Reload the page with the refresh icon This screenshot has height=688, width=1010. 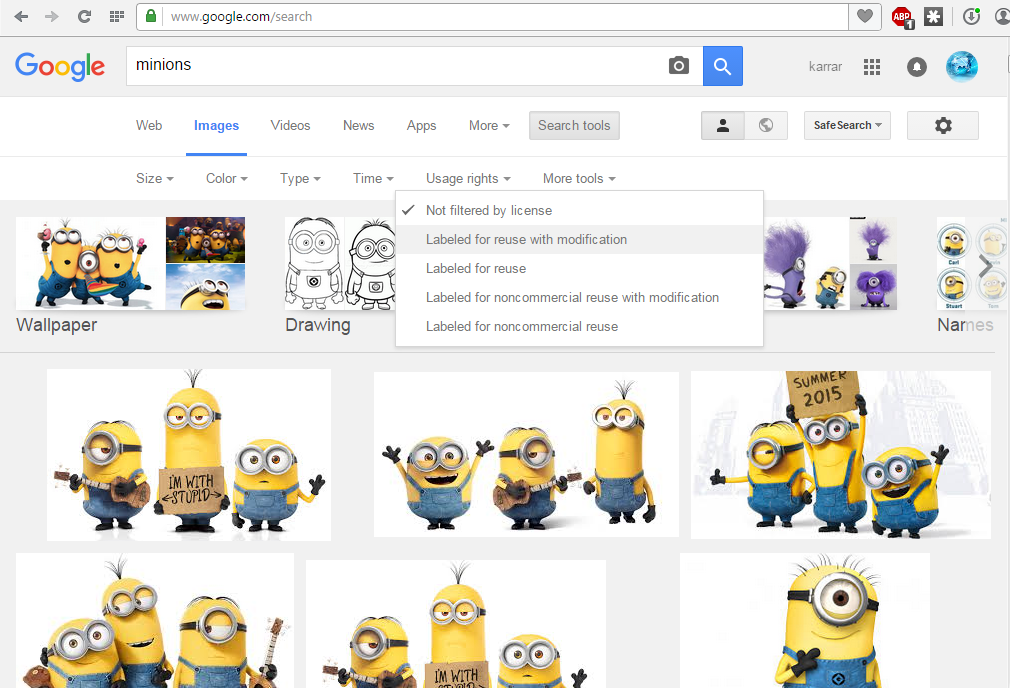point(84,16)
